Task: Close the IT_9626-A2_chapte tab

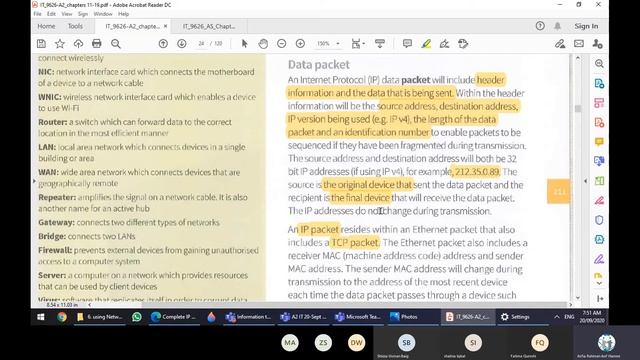Action: pyautogui.click(x=165, y=26)
